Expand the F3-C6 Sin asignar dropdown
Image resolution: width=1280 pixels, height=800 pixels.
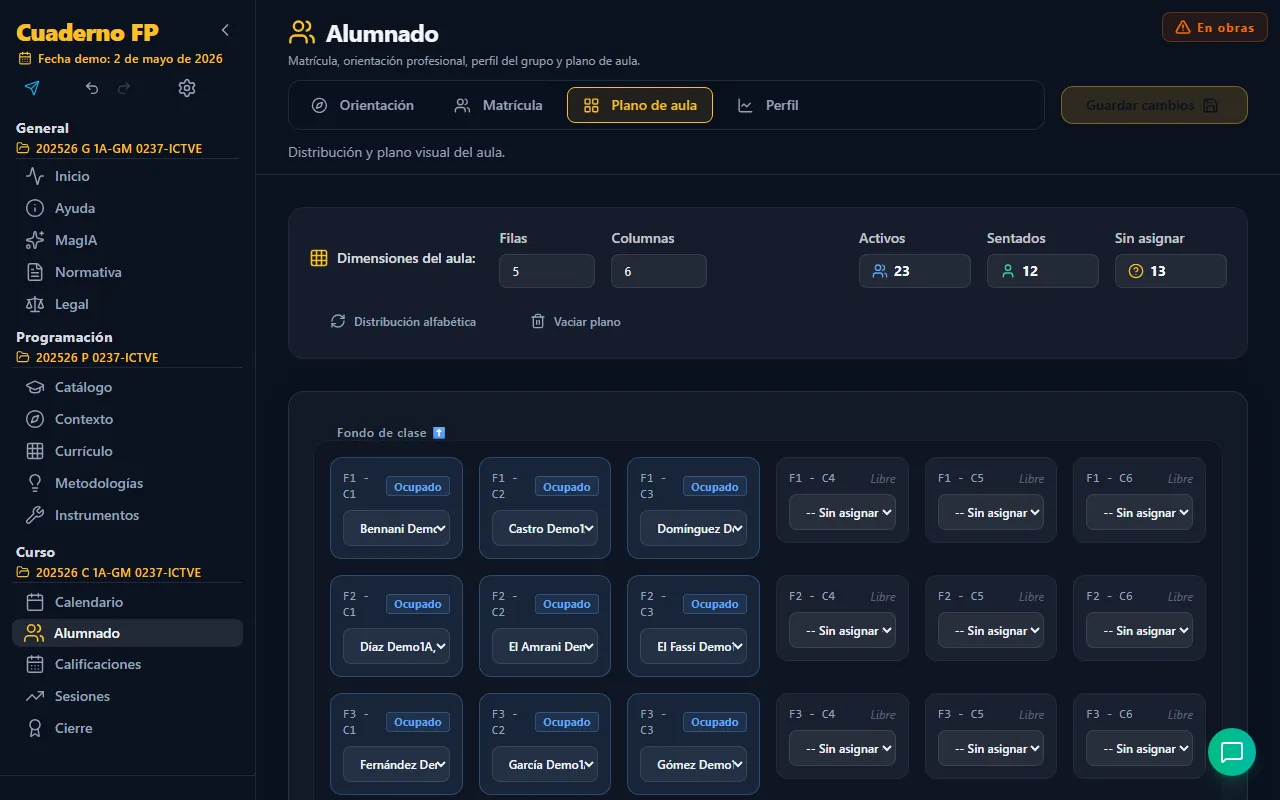[1139, 749]
